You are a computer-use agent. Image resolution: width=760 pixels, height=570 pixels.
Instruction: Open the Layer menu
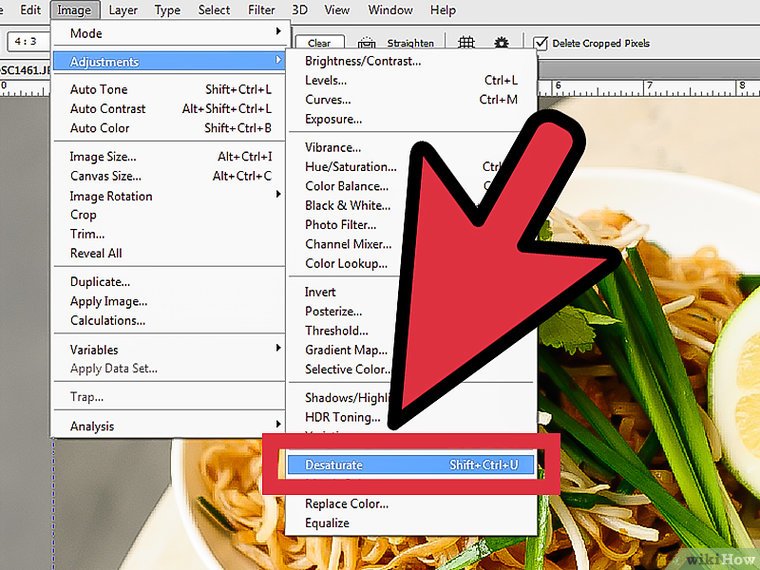click(x=123, y=10)
